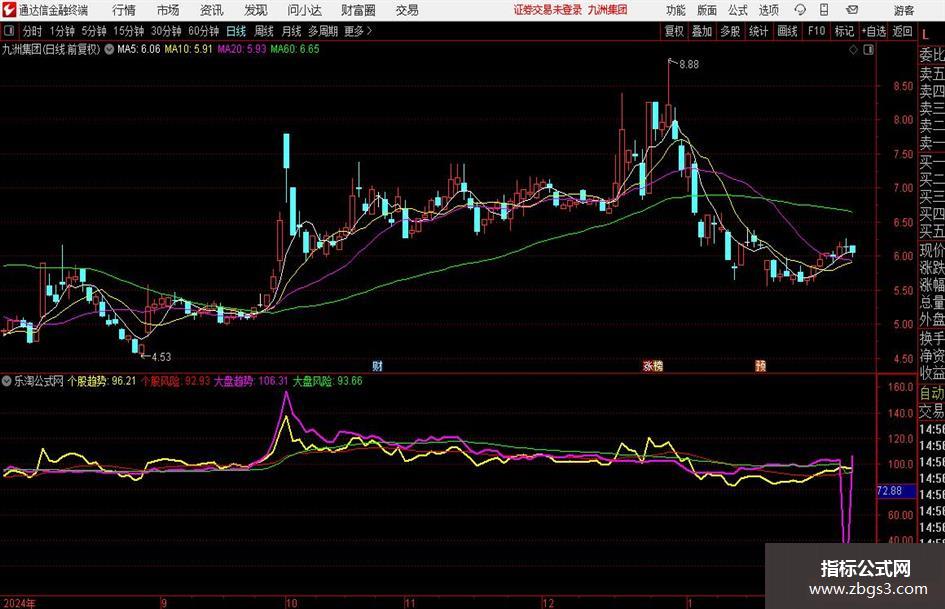Click the 4.53 low price label

click(x=161, y=357)
